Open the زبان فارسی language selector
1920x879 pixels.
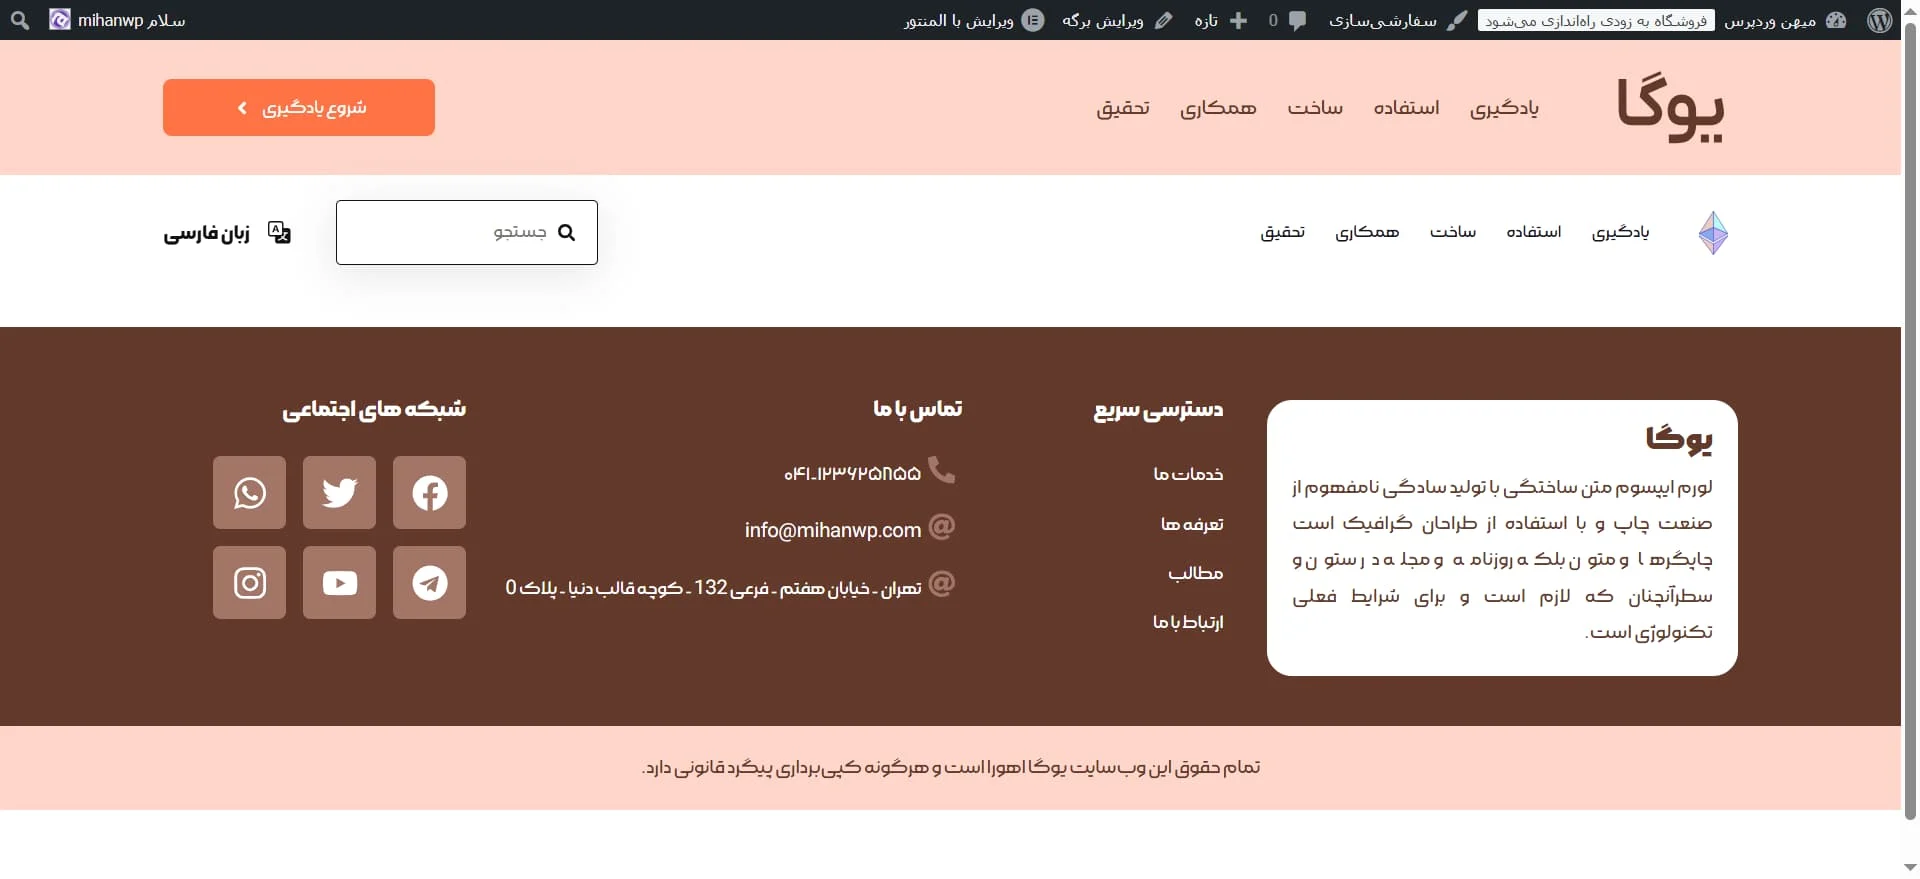[227, 233]
